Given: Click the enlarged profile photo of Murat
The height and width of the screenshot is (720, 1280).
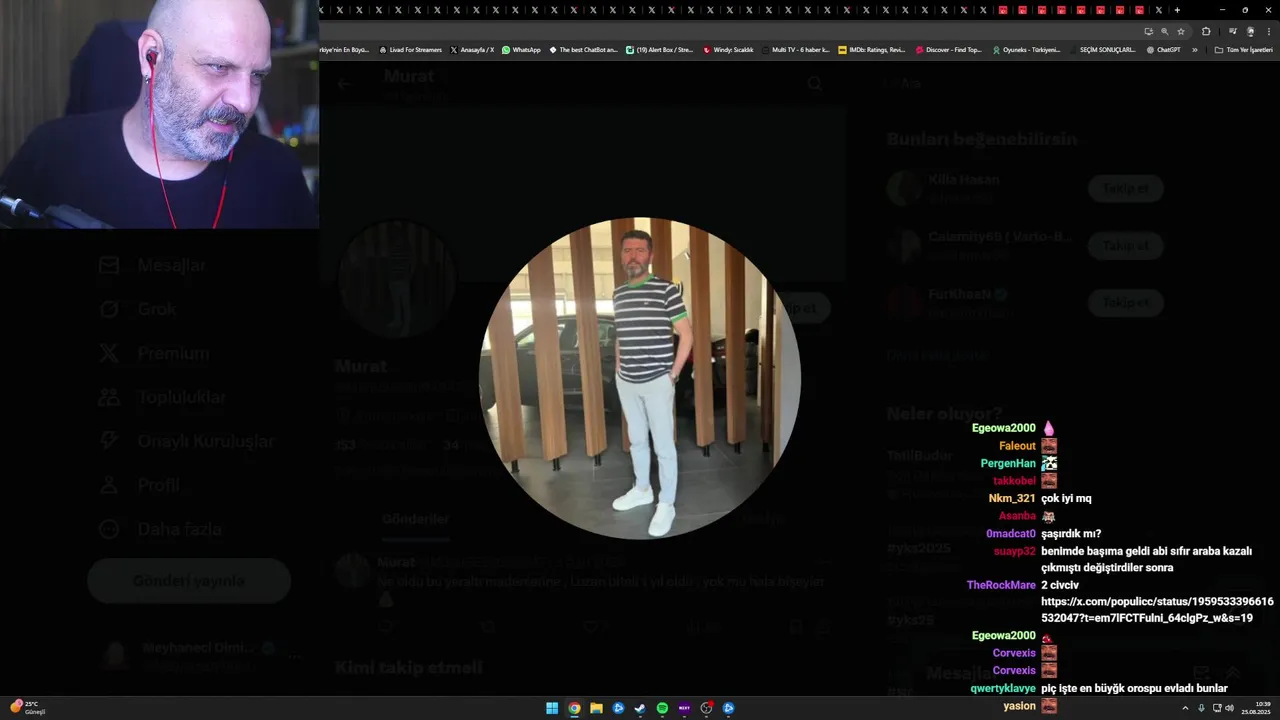Looking at the screenshot, I should point(640,378).
